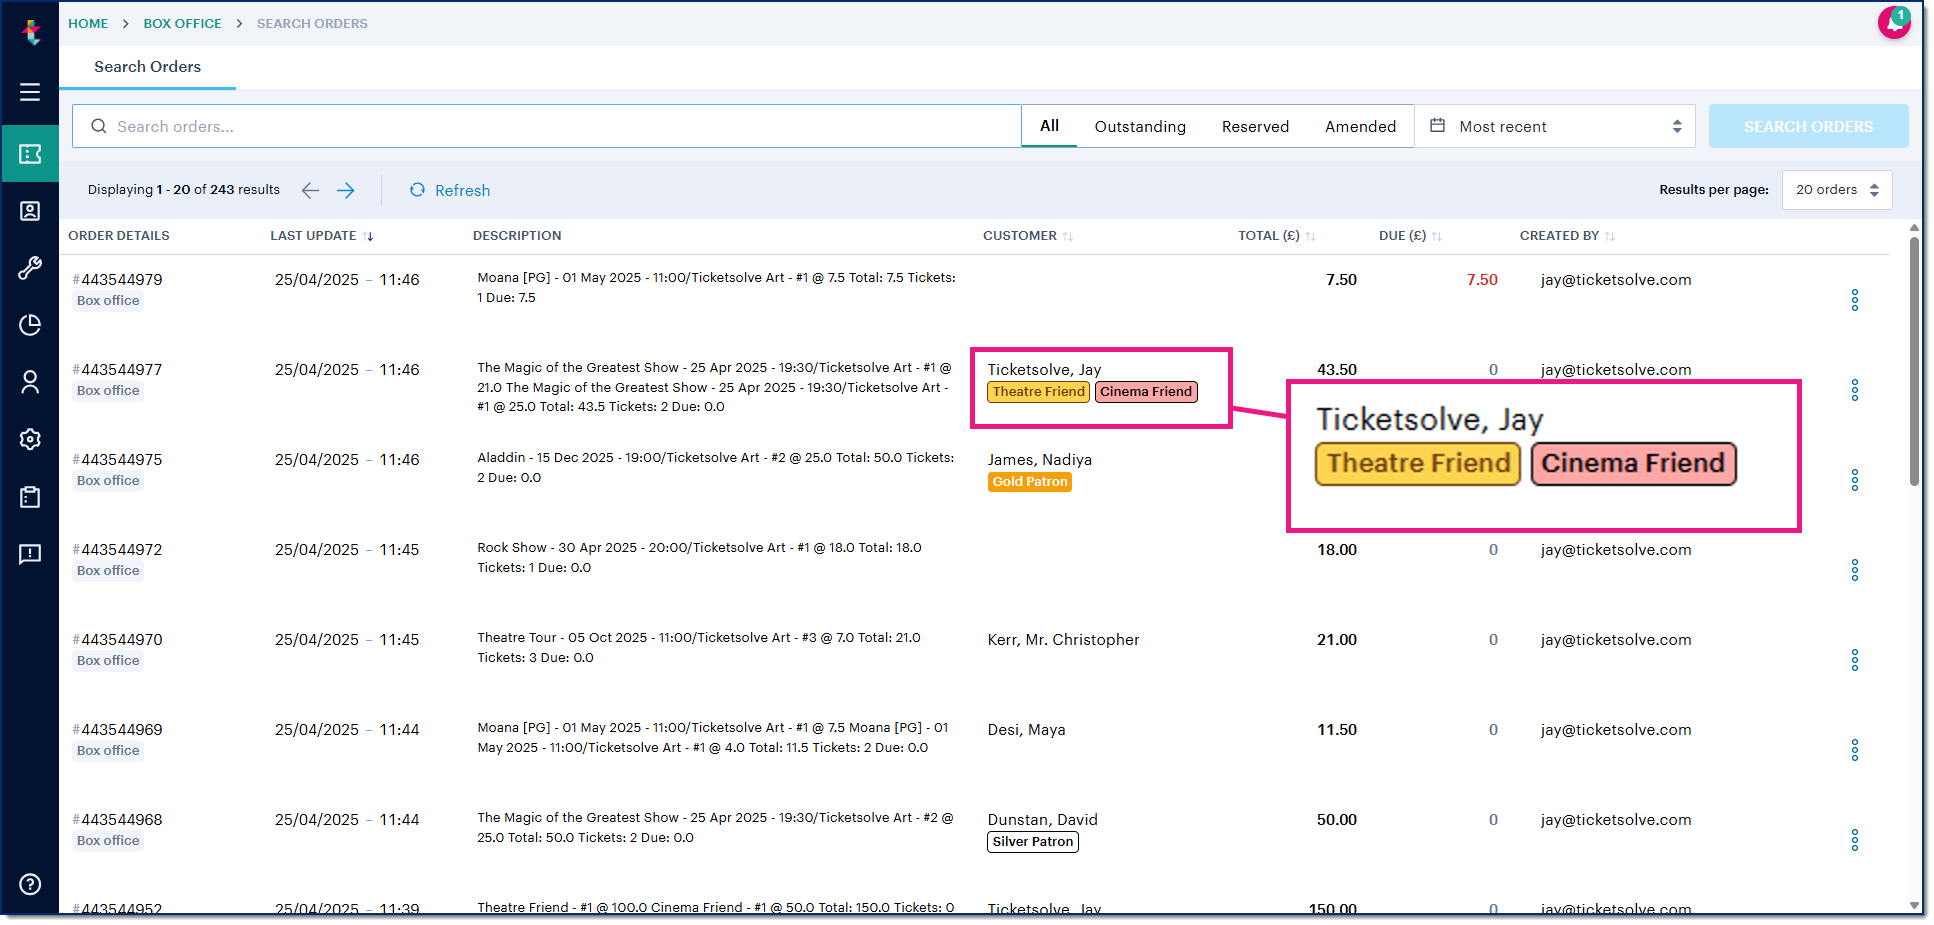
Task: Open the clipboard icon in sidebar
Action: 30,497
